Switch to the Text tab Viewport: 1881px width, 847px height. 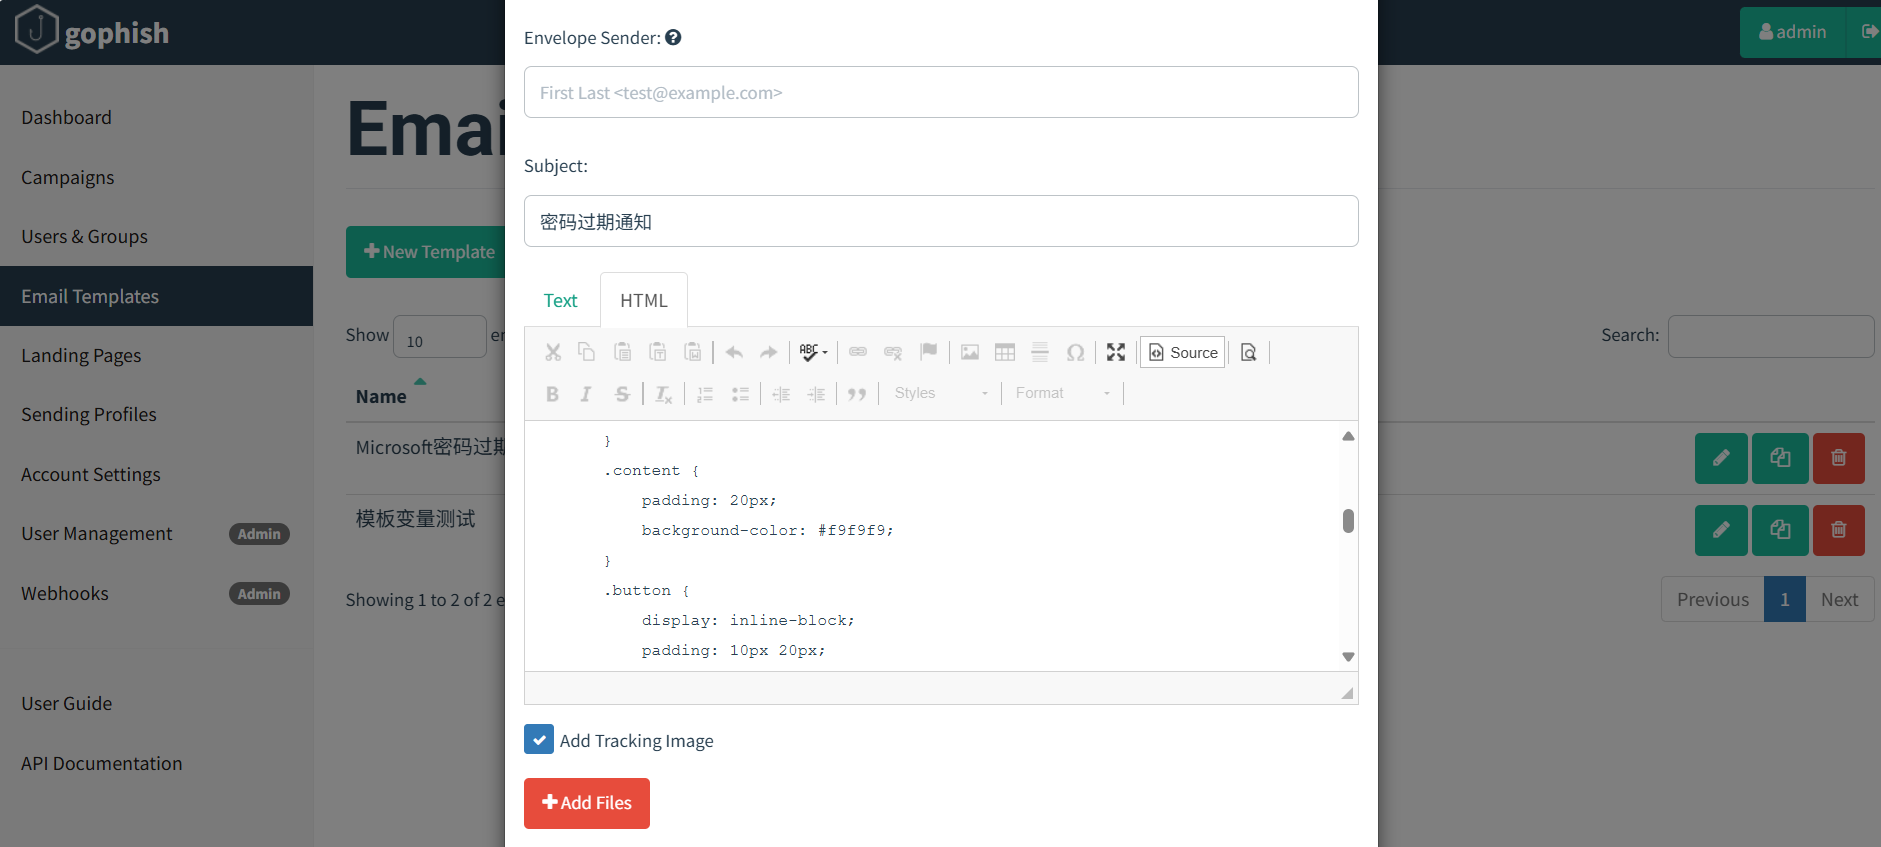(560, 301)
